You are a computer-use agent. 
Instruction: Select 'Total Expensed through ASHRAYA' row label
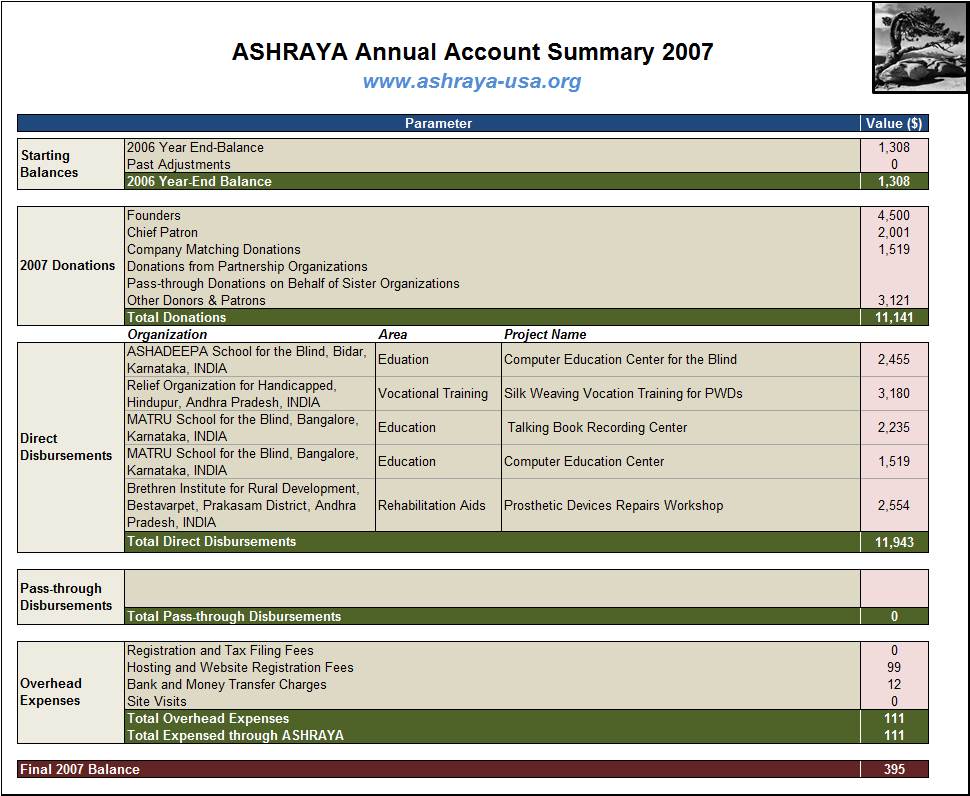(x=235, y=735)
